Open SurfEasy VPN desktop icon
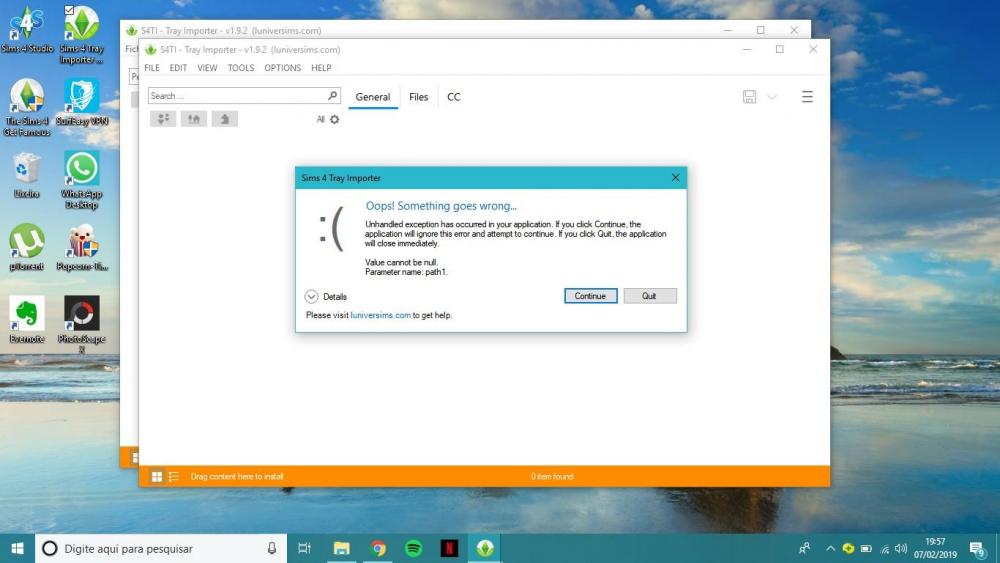This screenshot has width=1000, height=563. tap(82, 102)
